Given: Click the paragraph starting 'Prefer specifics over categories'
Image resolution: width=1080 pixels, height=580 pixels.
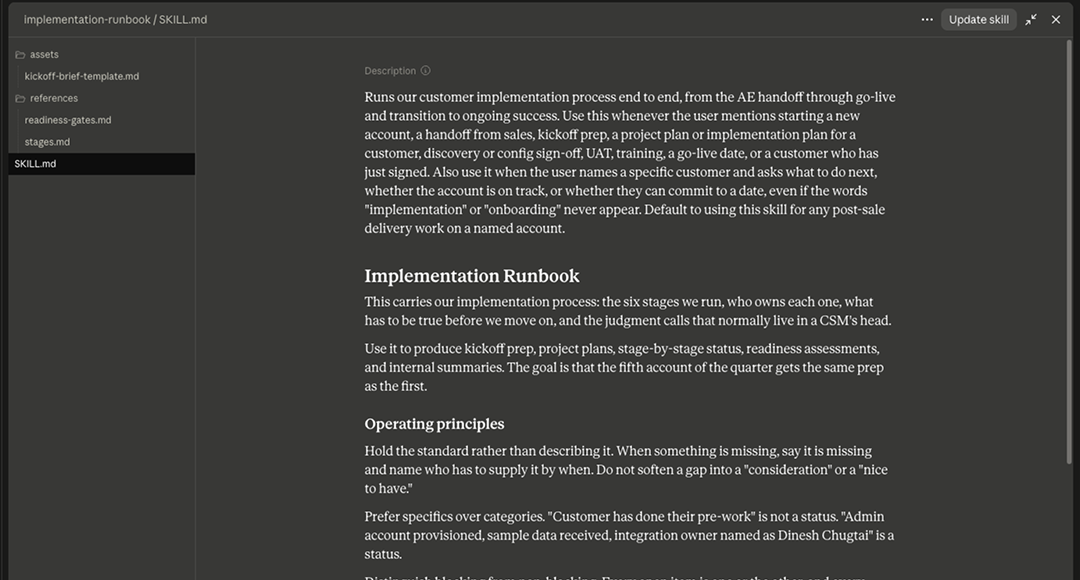Looking at the screenshot, I should pyautogui.click(x=630, y=535).
